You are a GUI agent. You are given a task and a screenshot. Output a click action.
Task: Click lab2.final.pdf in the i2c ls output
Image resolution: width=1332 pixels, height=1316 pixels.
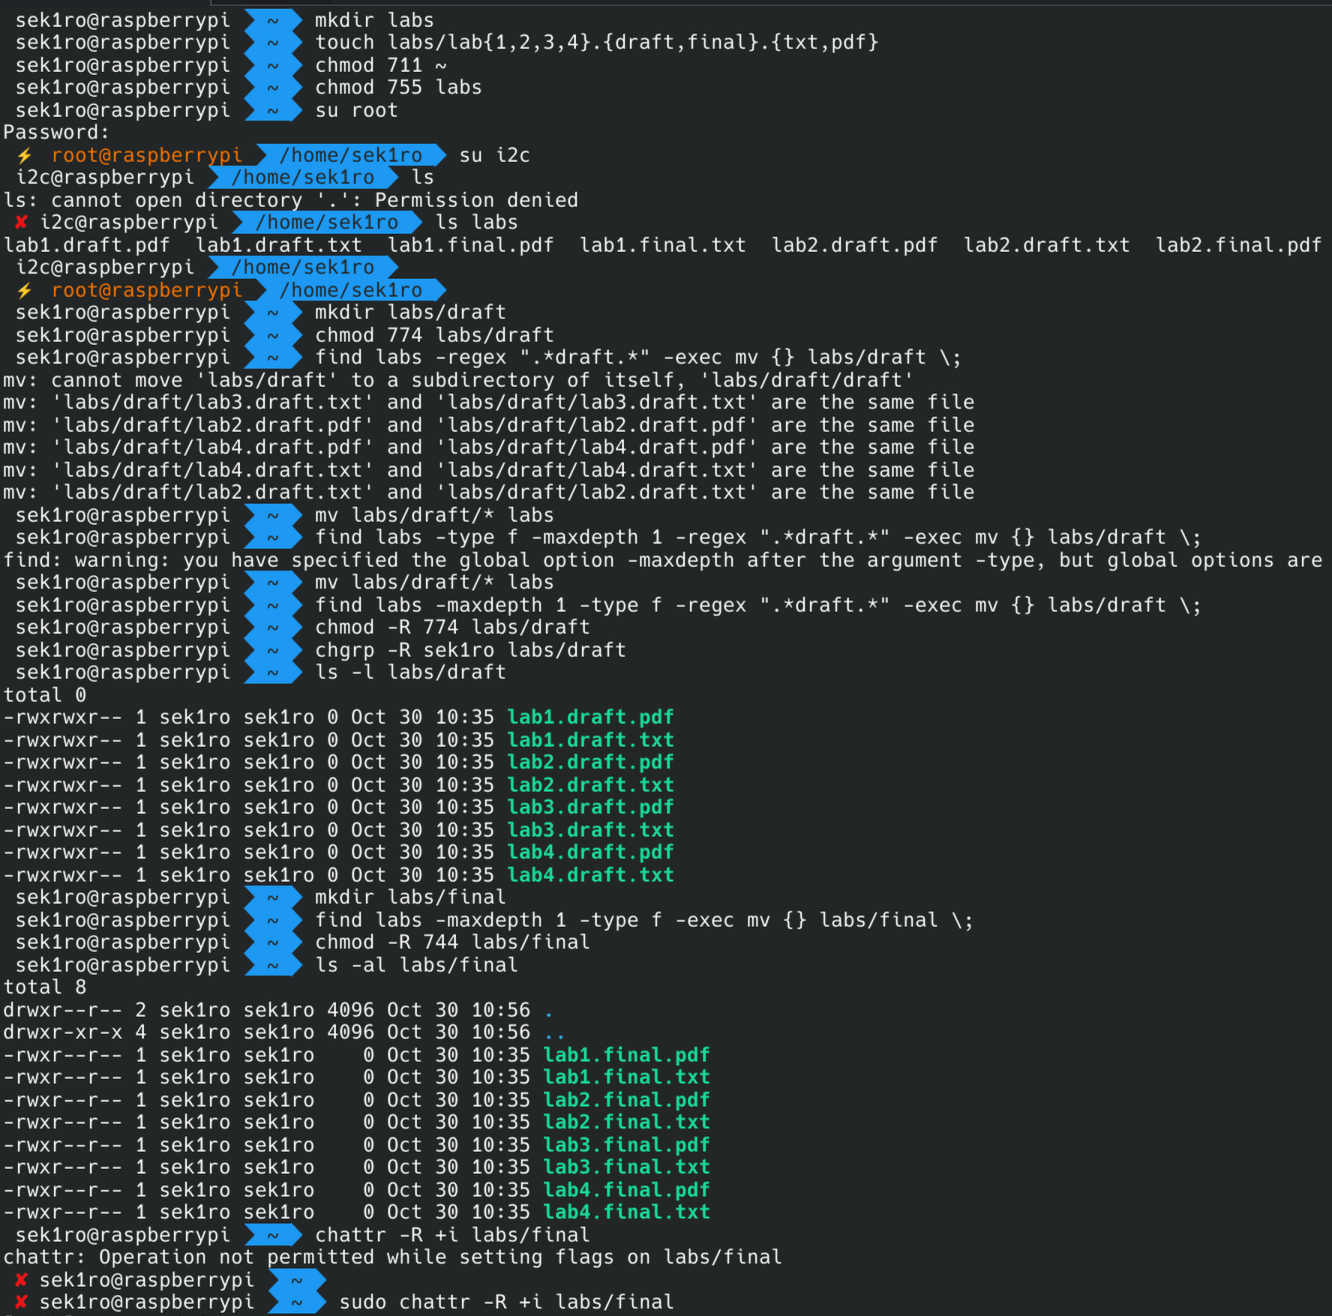point(1238,245)
